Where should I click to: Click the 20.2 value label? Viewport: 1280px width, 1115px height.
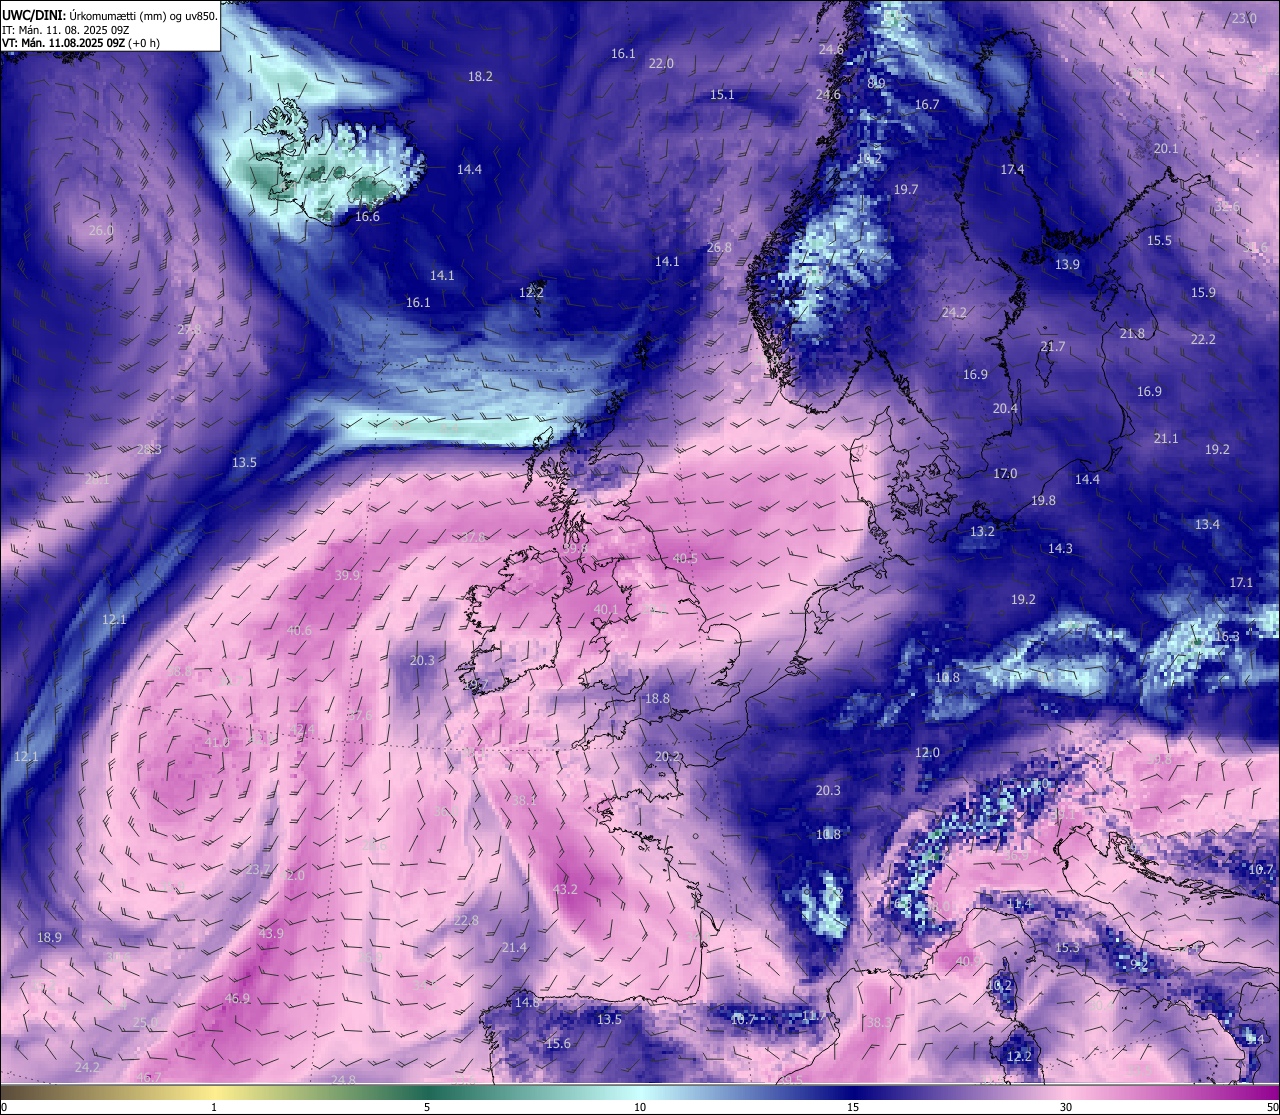pyautogui.click(x=668, y=756)
